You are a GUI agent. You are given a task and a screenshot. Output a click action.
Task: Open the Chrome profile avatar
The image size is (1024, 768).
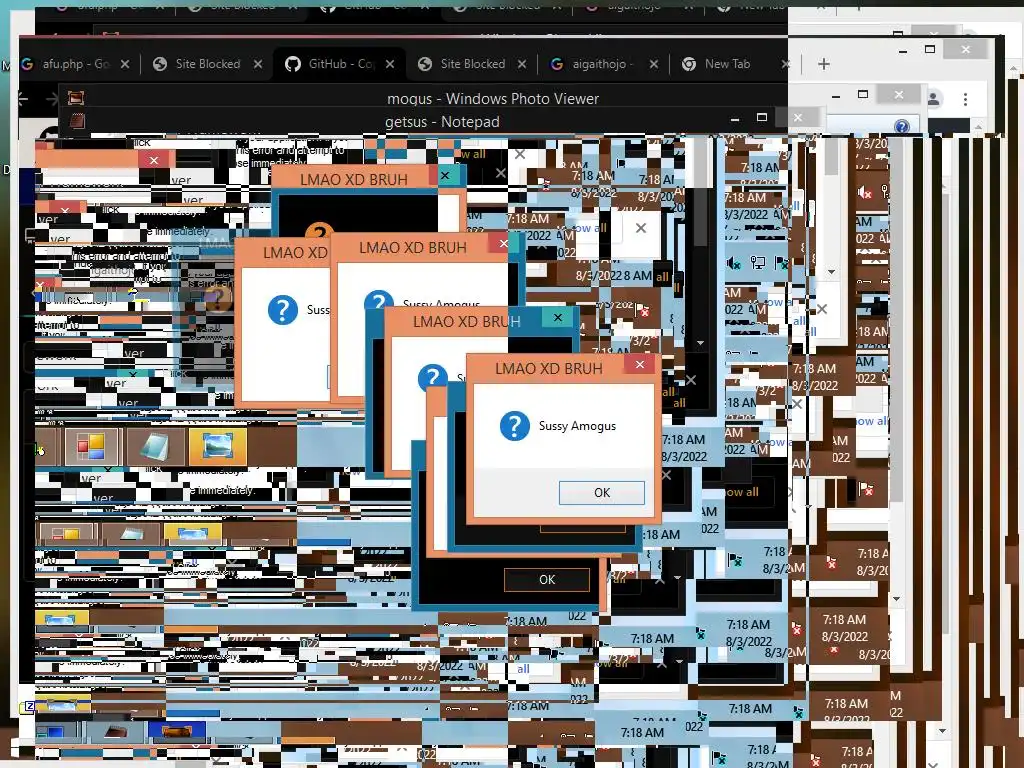point(934,99)
